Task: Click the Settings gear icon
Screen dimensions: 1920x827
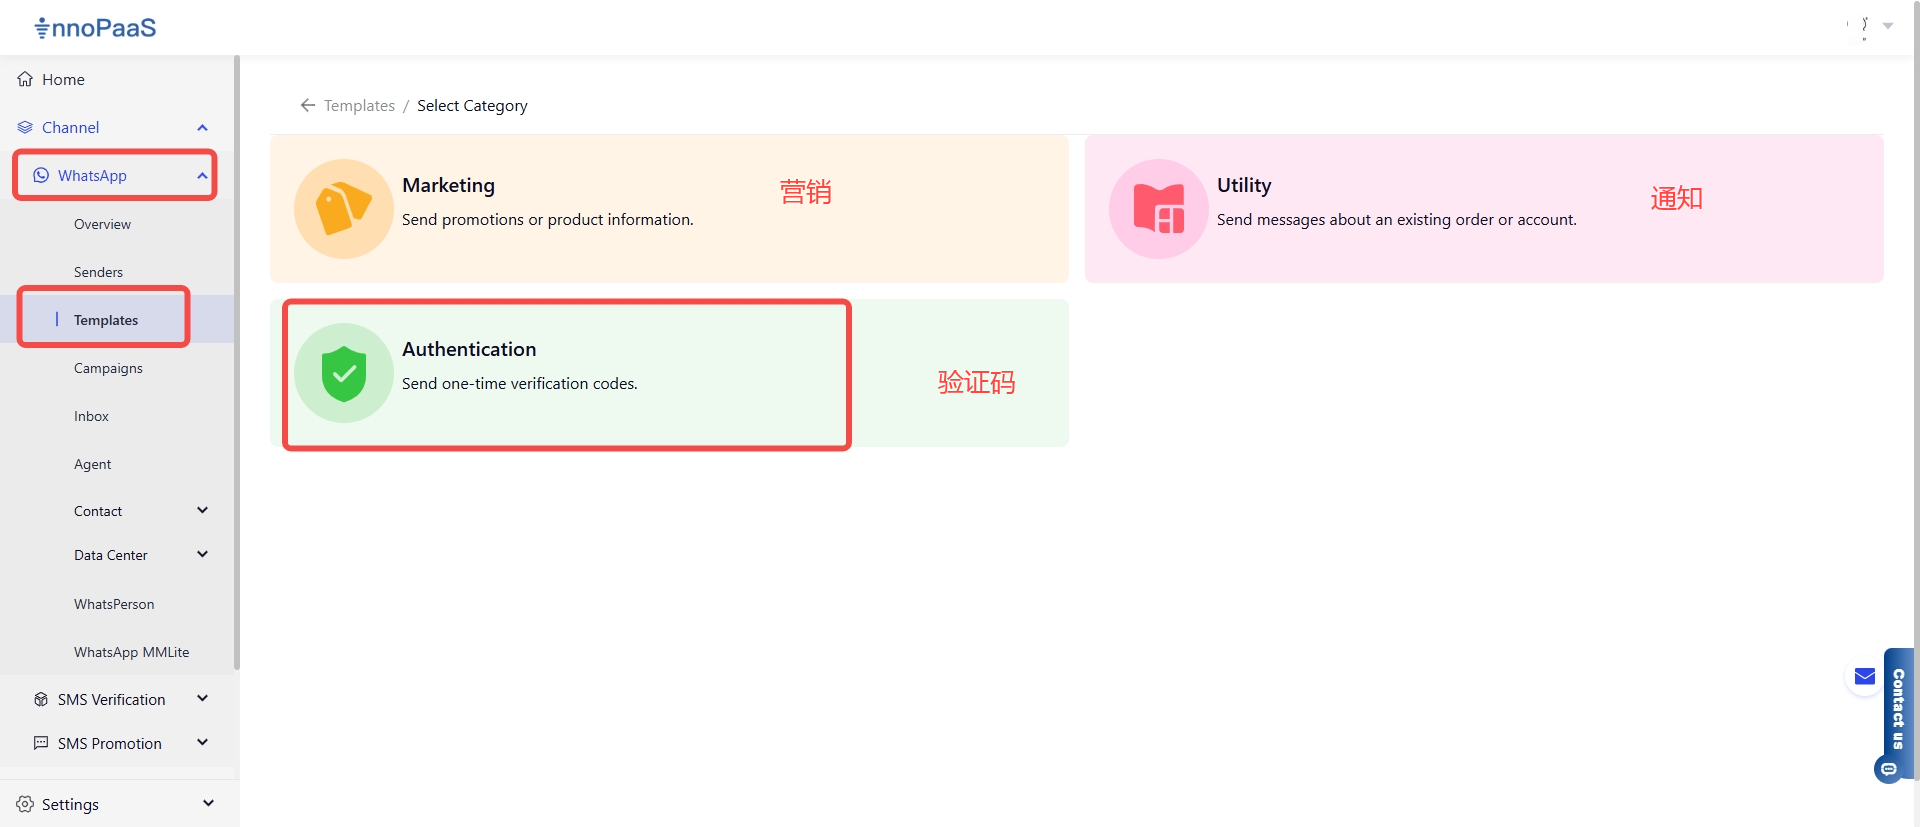Action: coord(25,804)
